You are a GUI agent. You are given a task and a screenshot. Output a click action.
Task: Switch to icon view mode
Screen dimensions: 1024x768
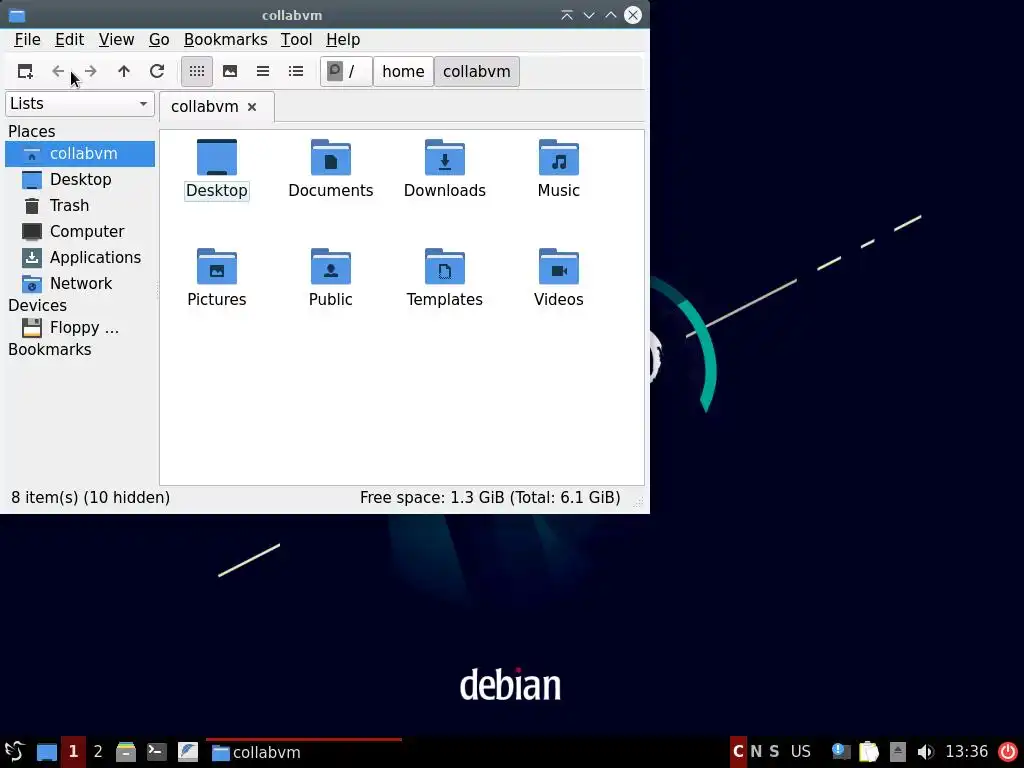197,71
